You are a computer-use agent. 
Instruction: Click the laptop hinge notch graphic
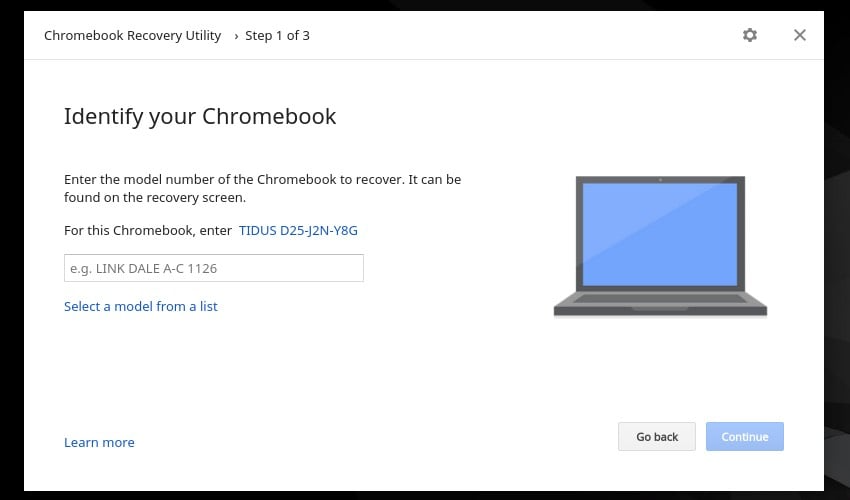point(660,308)
